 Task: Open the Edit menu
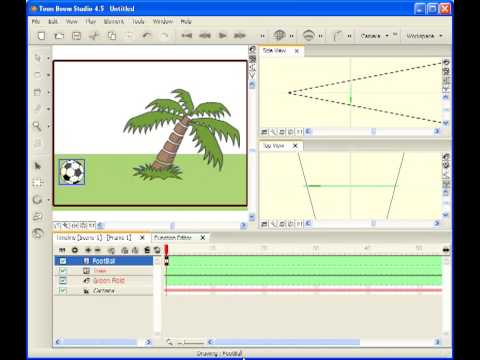tap(53, 21)
